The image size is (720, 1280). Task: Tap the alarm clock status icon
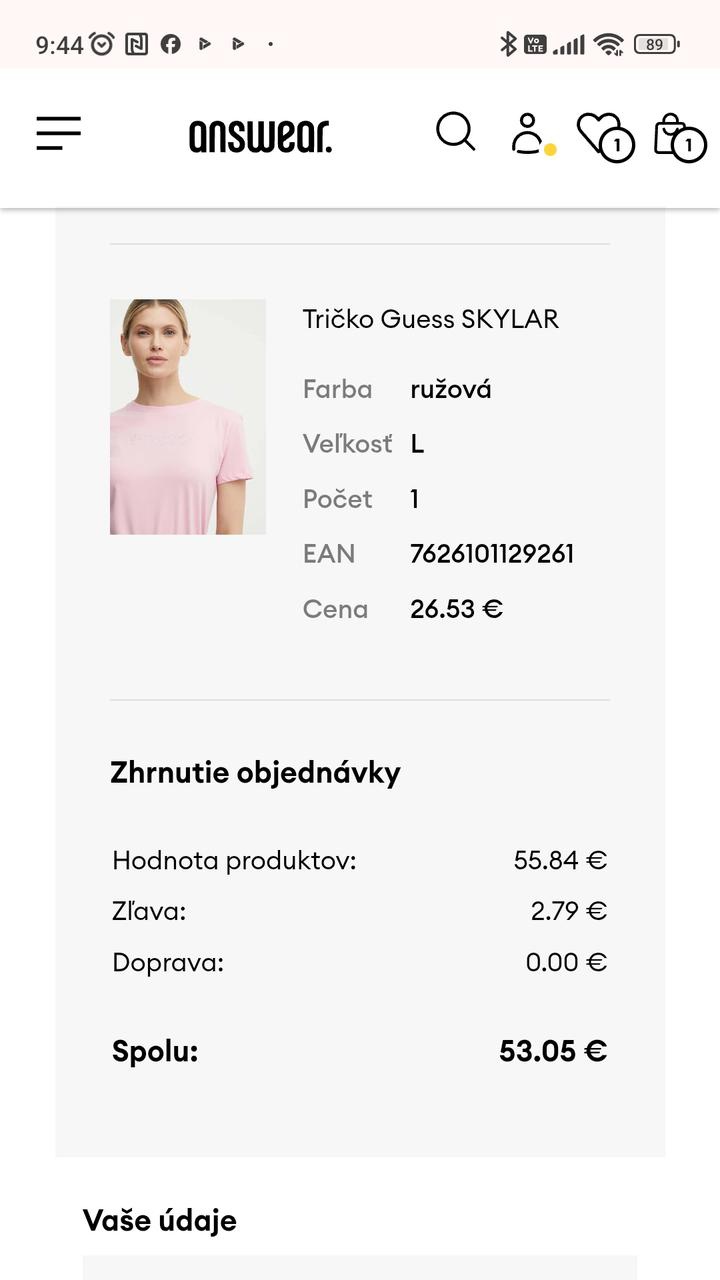[102, 44]
